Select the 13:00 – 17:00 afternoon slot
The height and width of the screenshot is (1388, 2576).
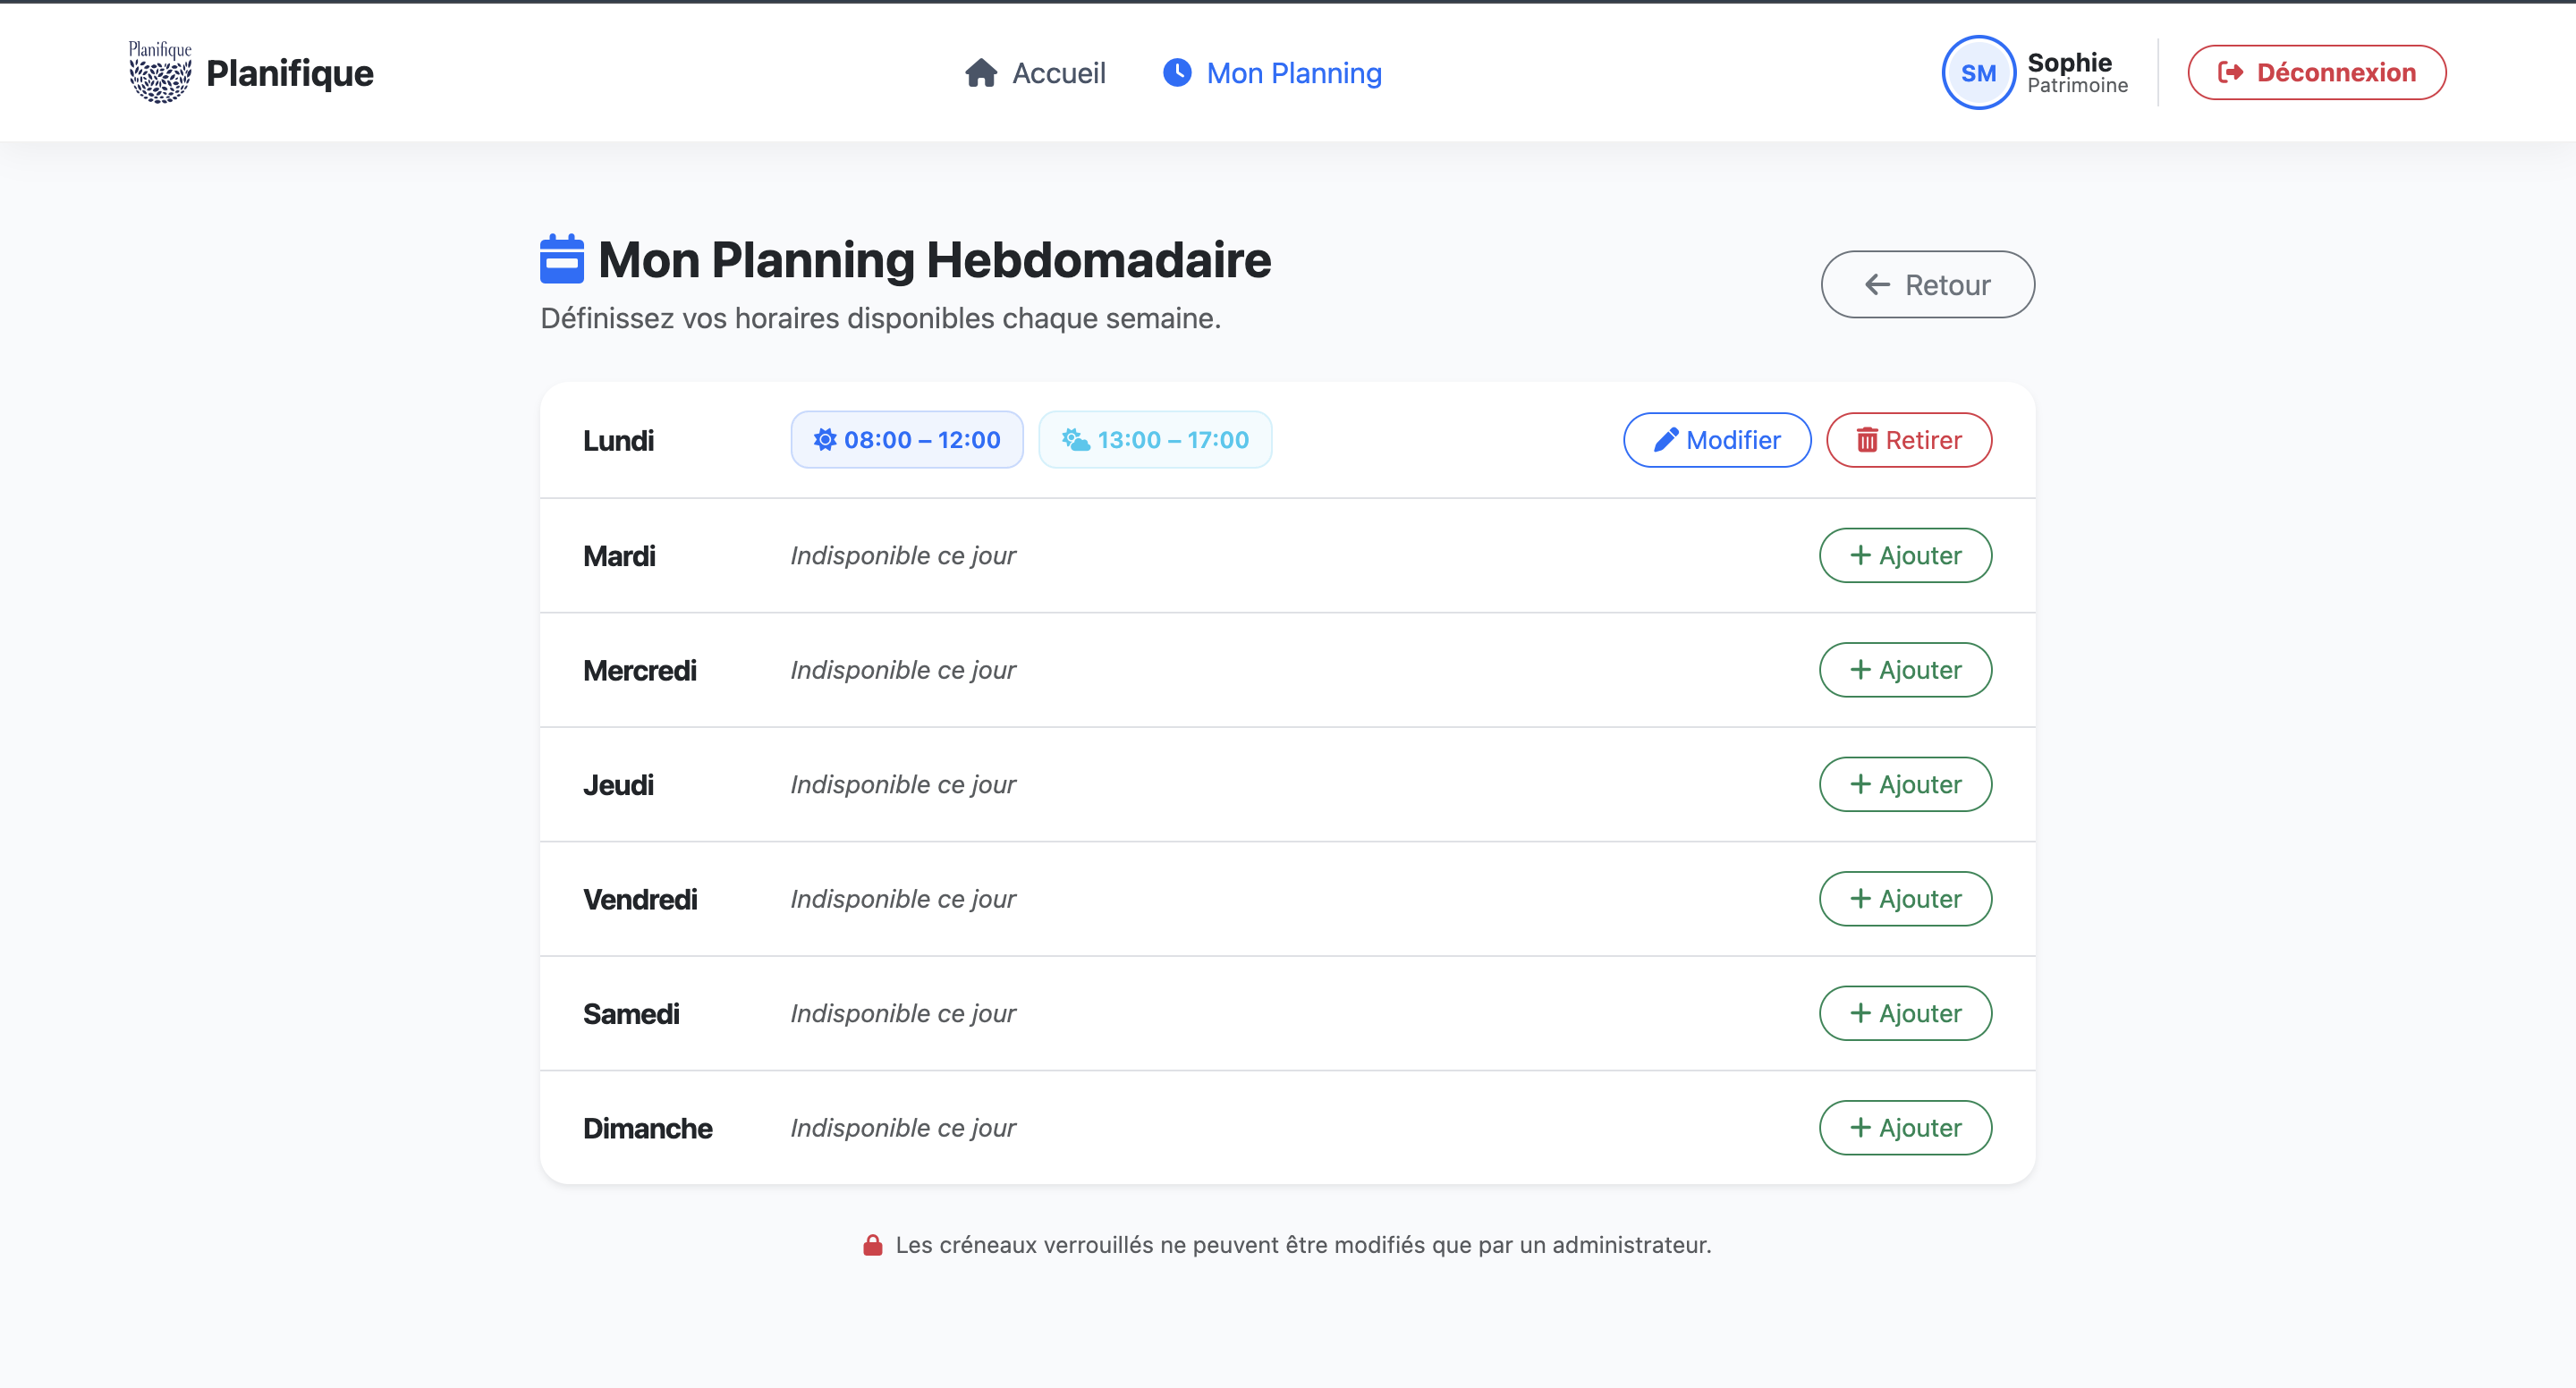1155,440
